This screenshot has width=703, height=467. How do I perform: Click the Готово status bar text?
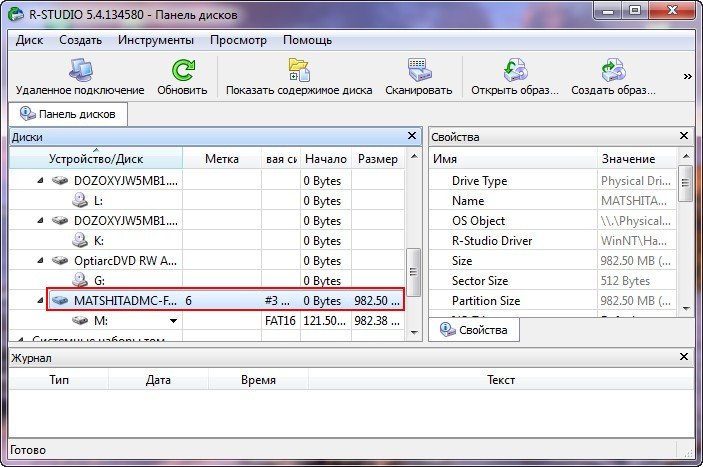point(28,450)
